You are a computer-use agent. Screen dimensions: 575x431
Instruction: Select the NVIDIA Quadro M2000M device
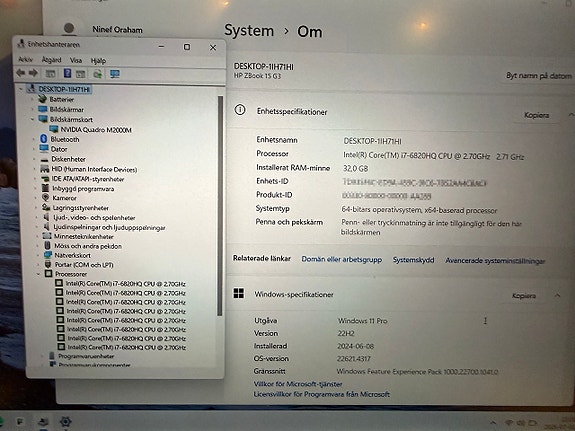click(96, 130)
